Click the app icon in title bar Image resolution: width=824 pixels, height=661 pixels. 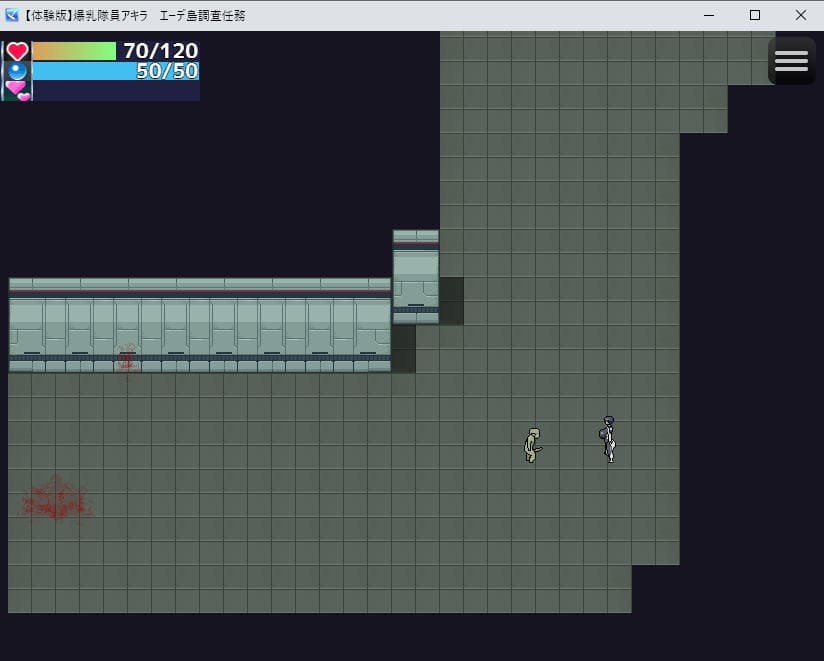coord(12,15)
